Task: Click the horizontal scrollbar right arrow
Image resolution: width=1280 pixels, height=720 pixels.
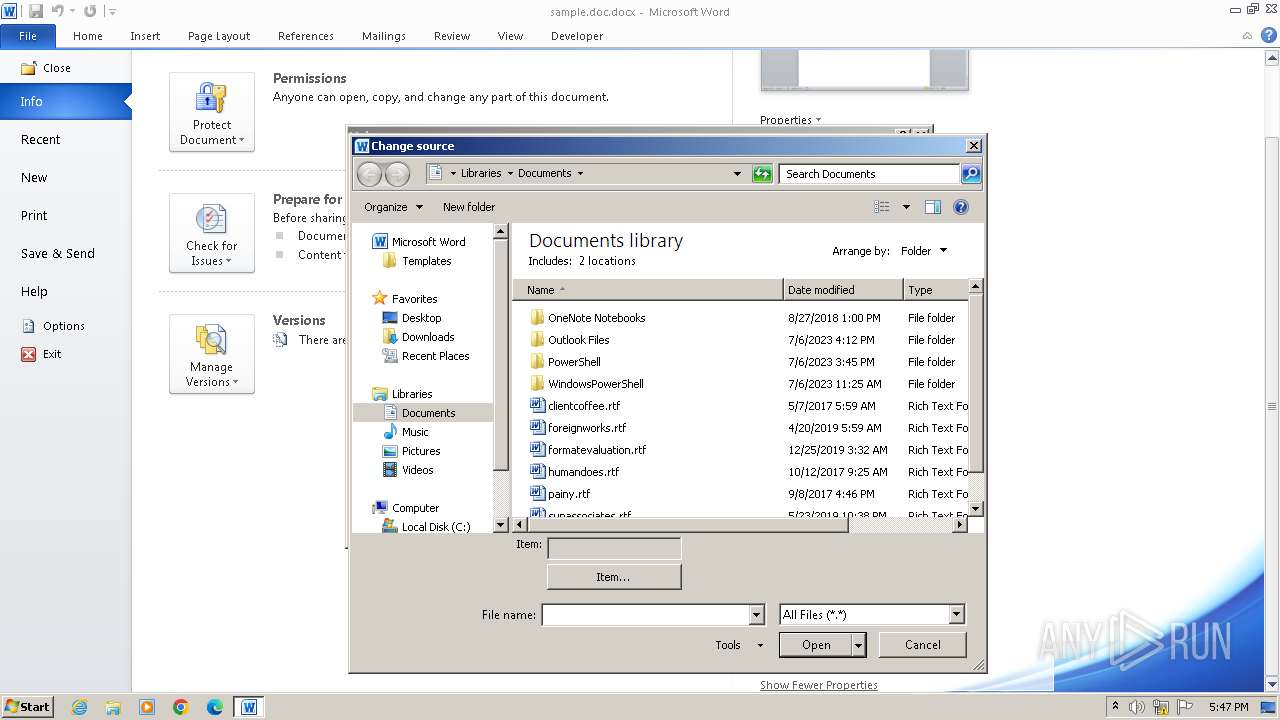Action: [960, 524]
